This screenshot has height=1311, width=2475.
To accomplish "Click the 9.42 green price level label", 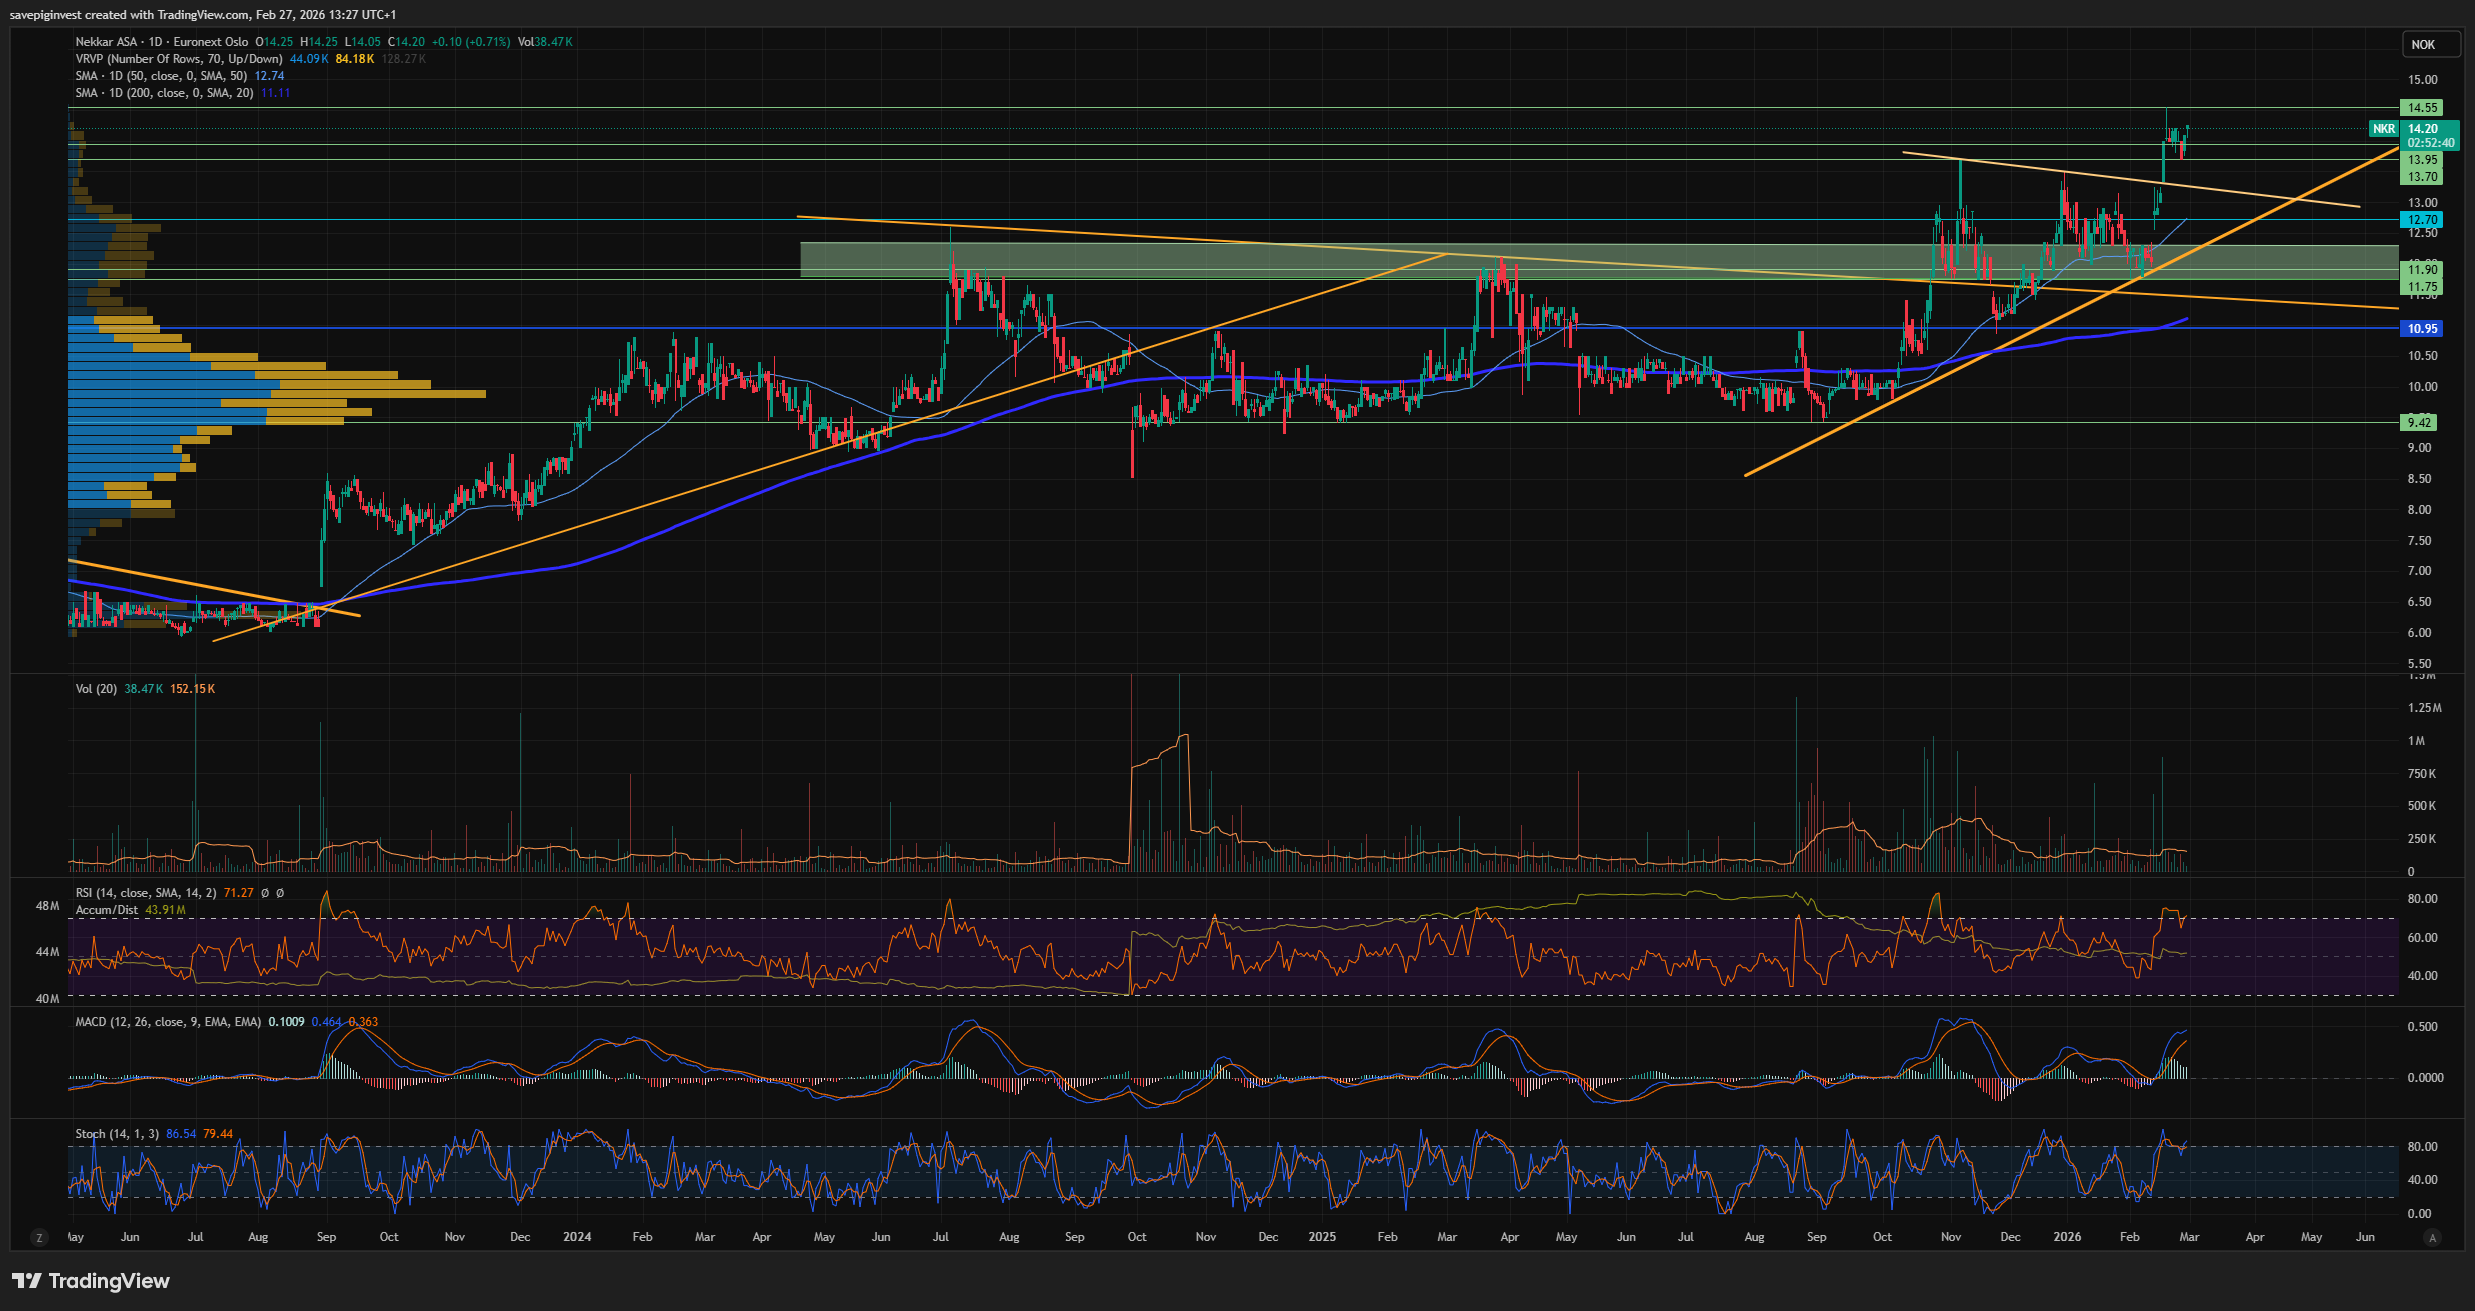I will [2419, 422].
